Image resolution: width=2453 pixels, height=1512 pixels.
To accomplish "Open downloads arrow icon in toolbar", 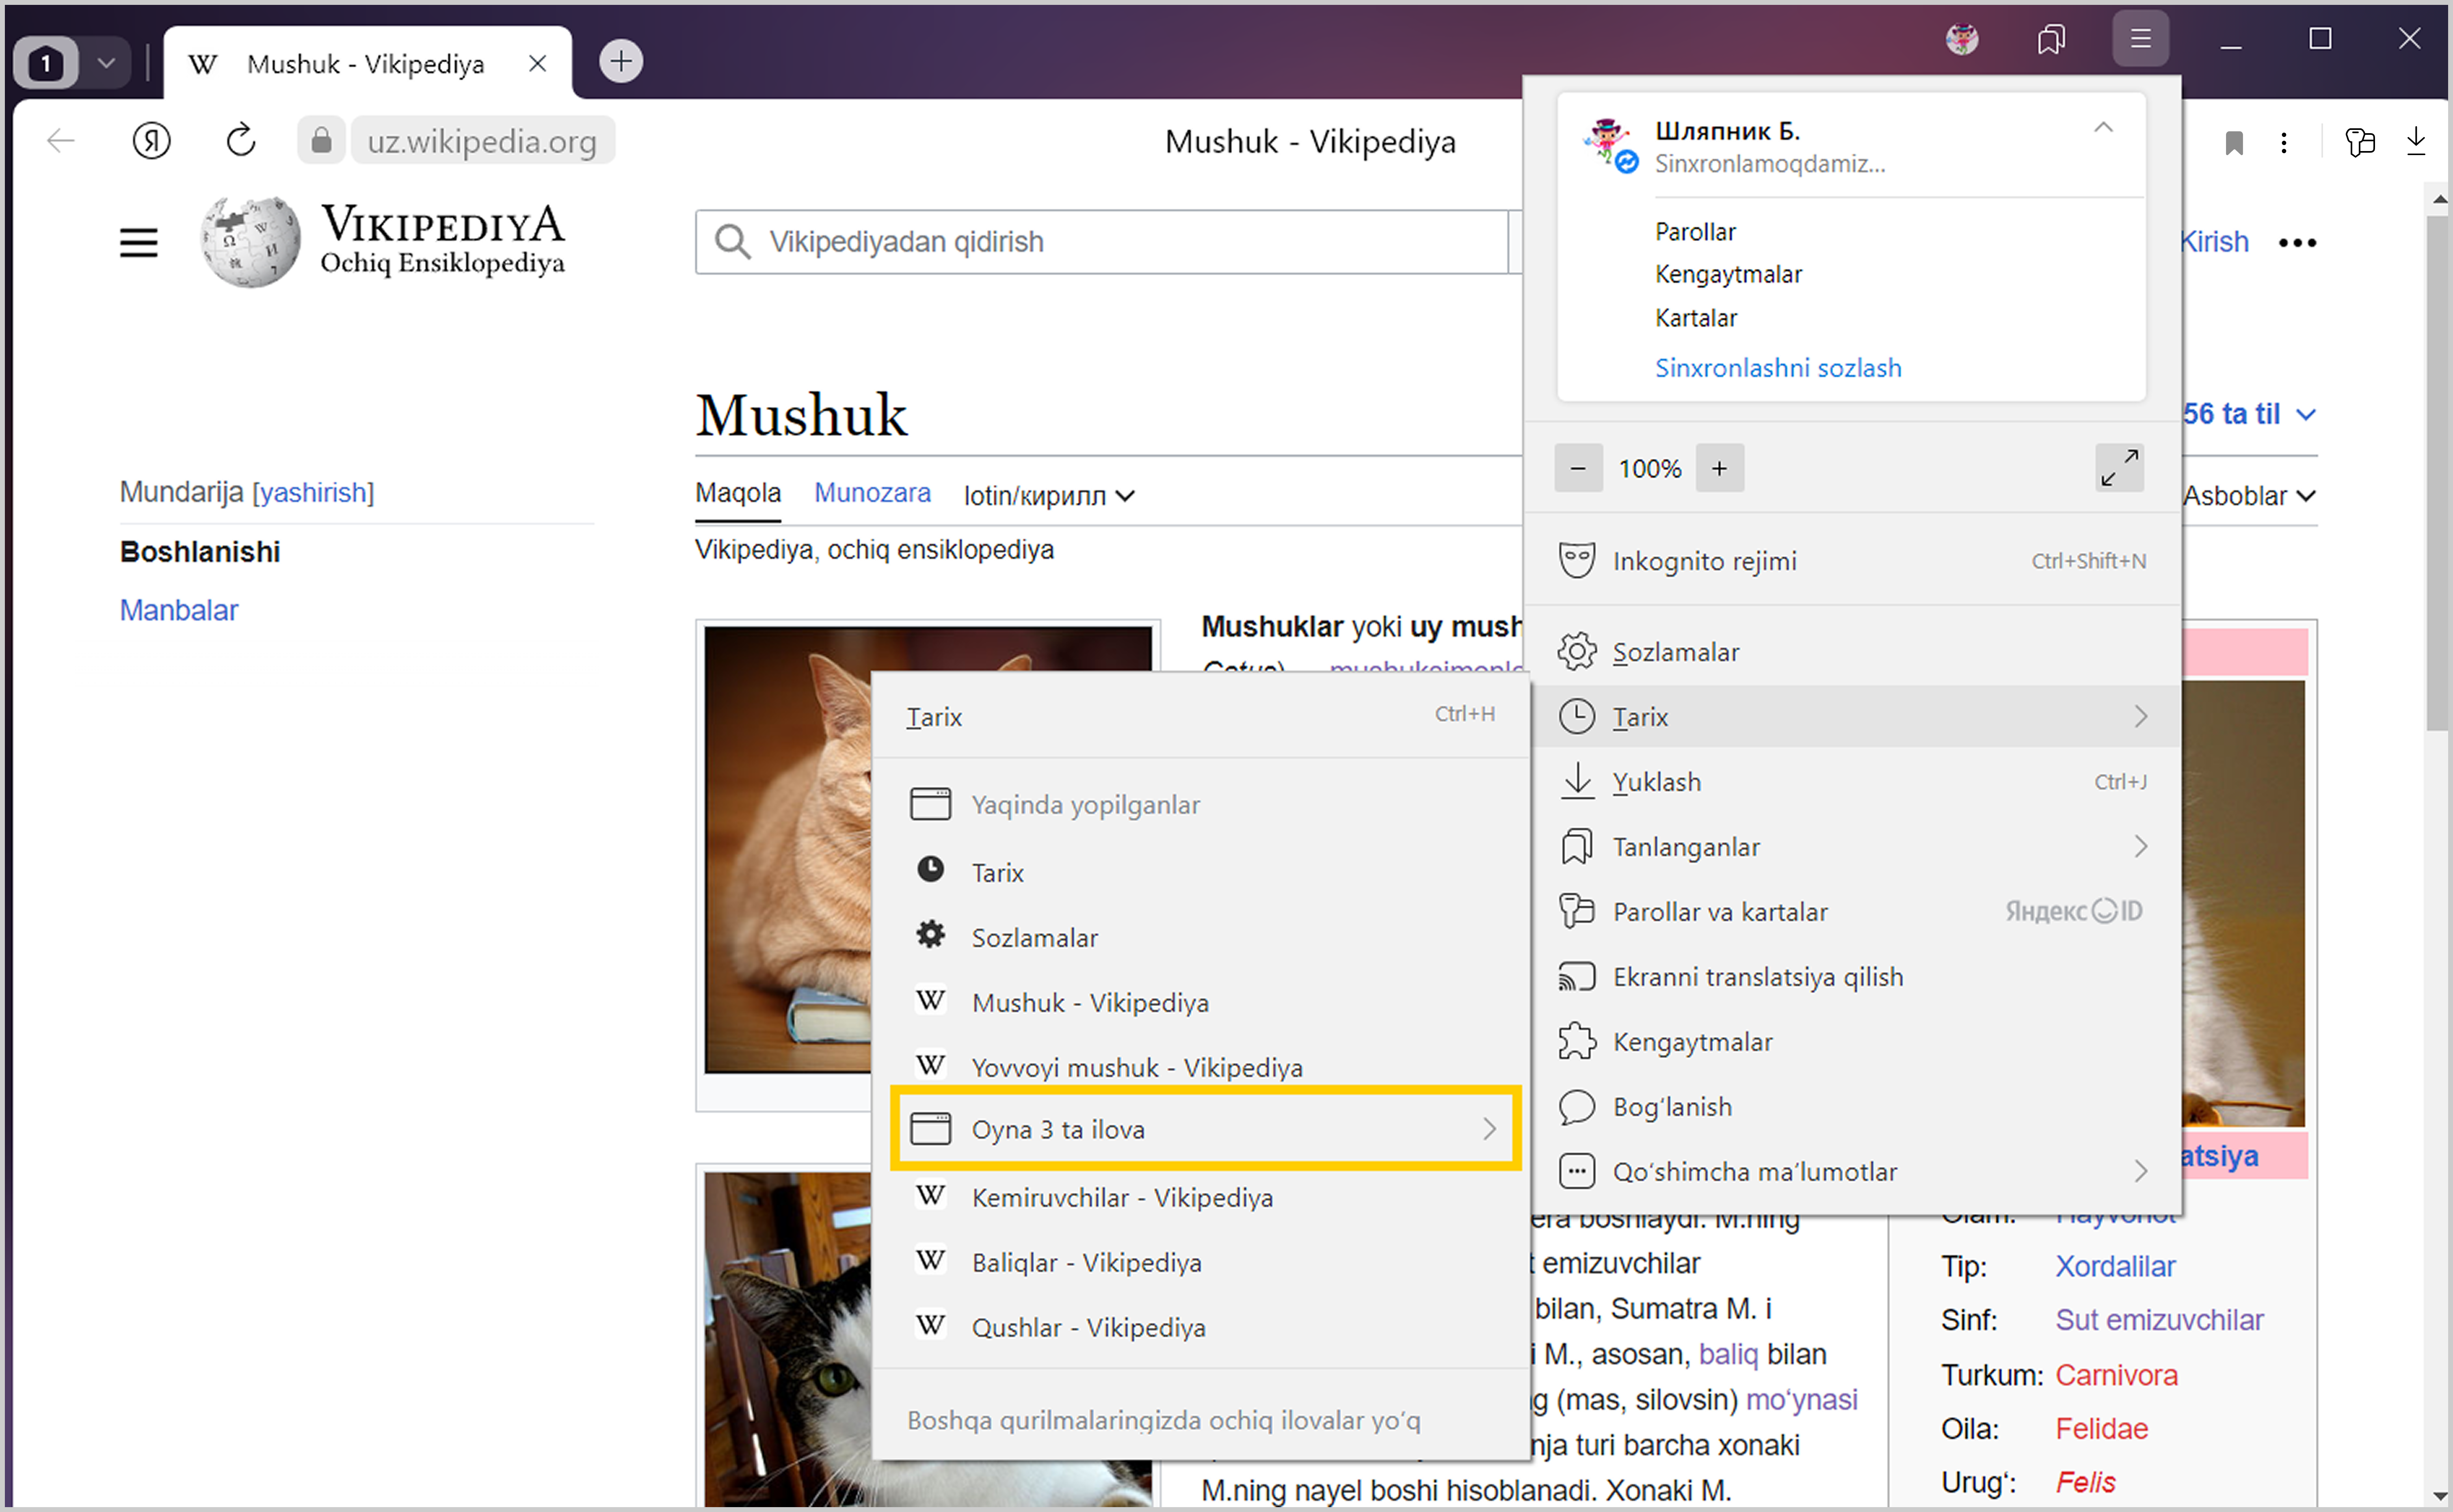I will tap(2416, 141).
